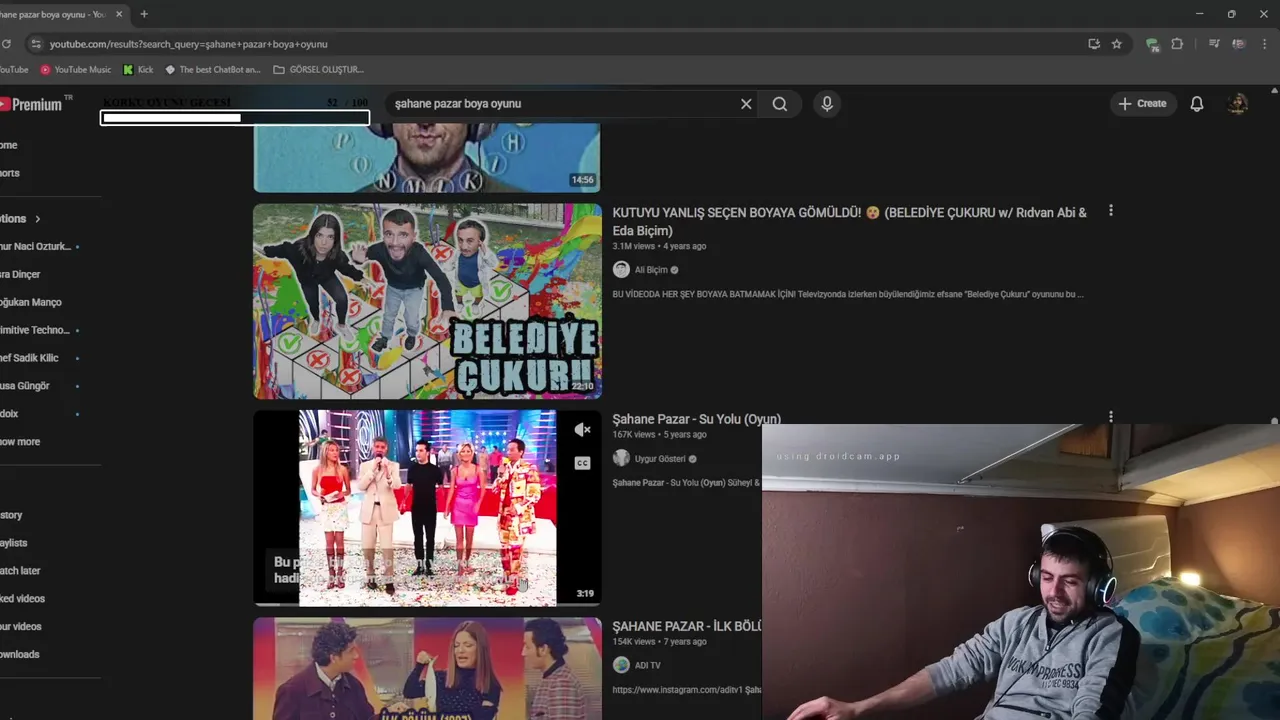Open the Dinçer subscription channel

tap(20, 274)
